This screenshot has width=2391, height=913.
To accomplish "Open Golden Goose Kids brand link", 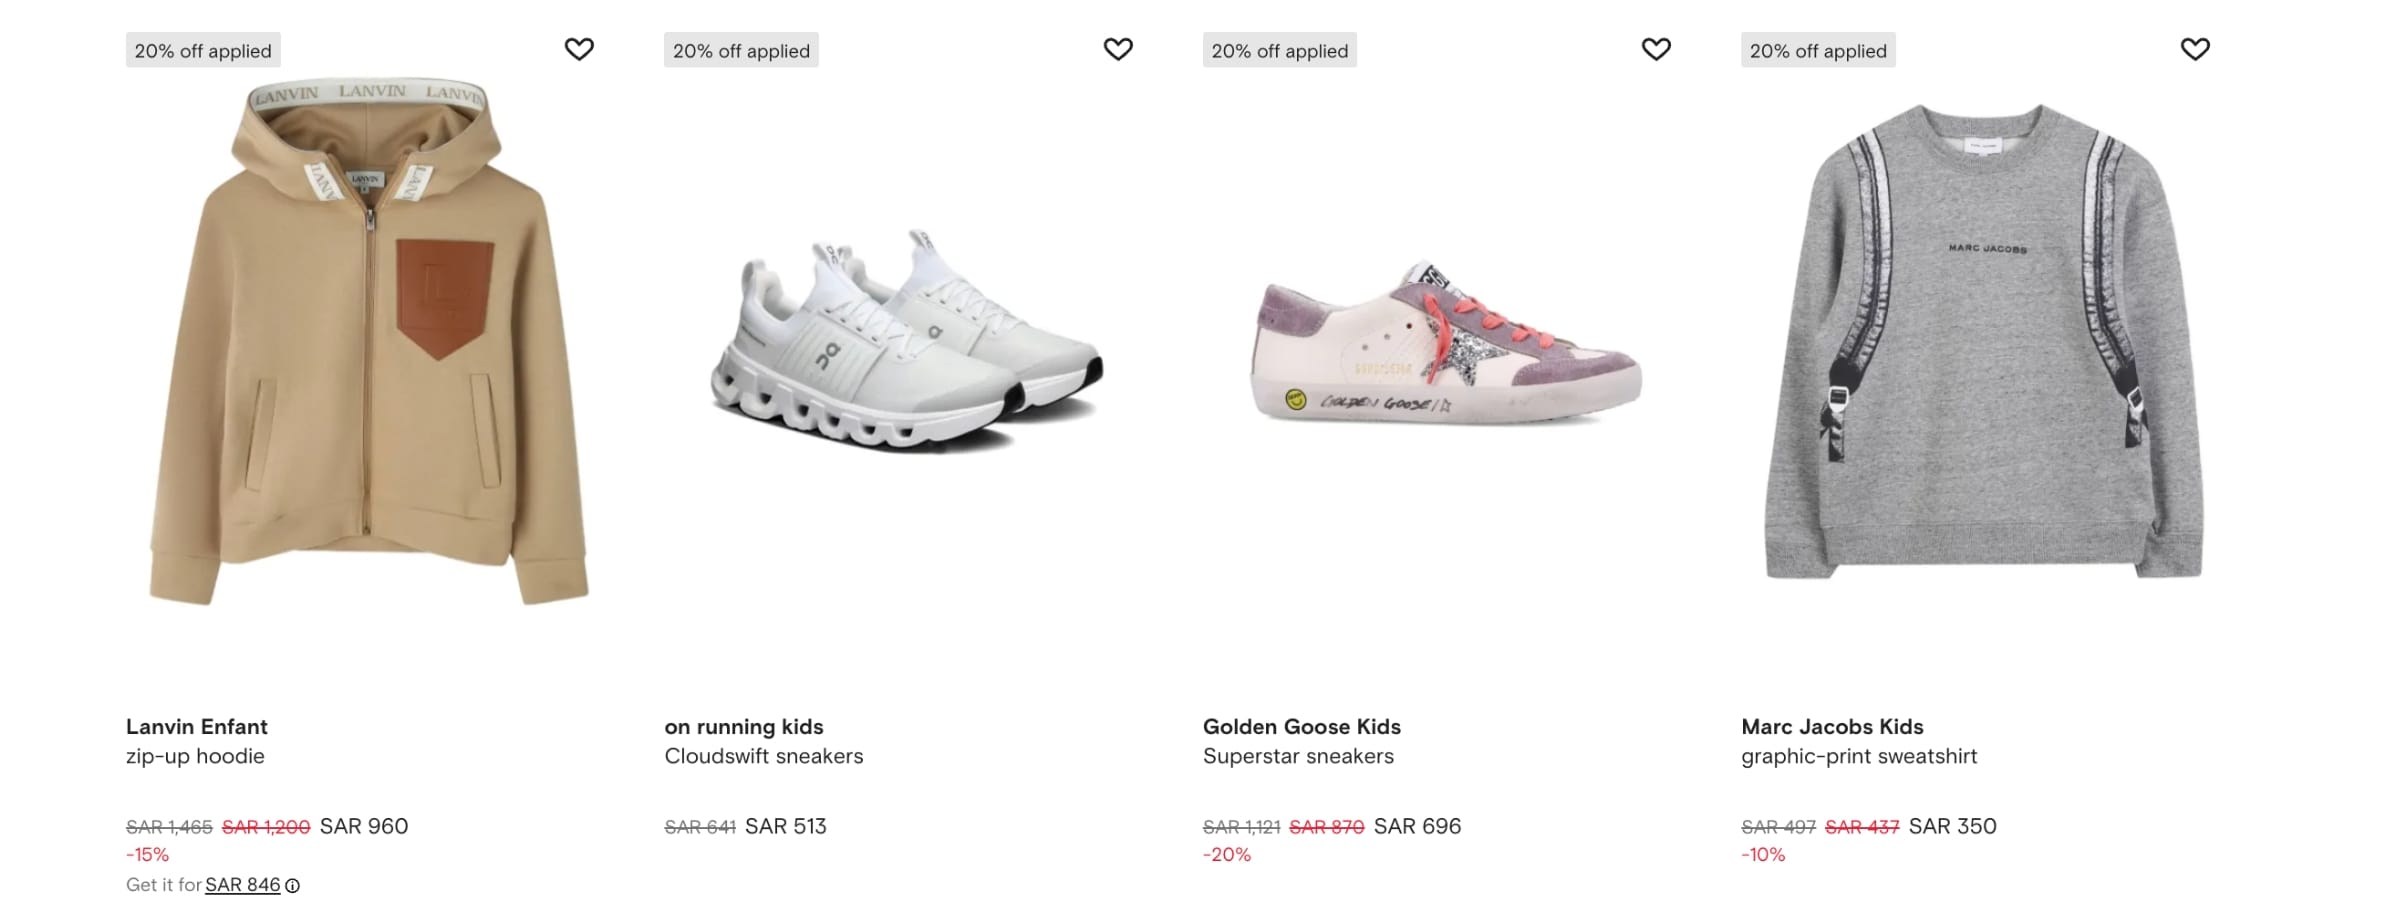I will click(x=1301, y=727).
